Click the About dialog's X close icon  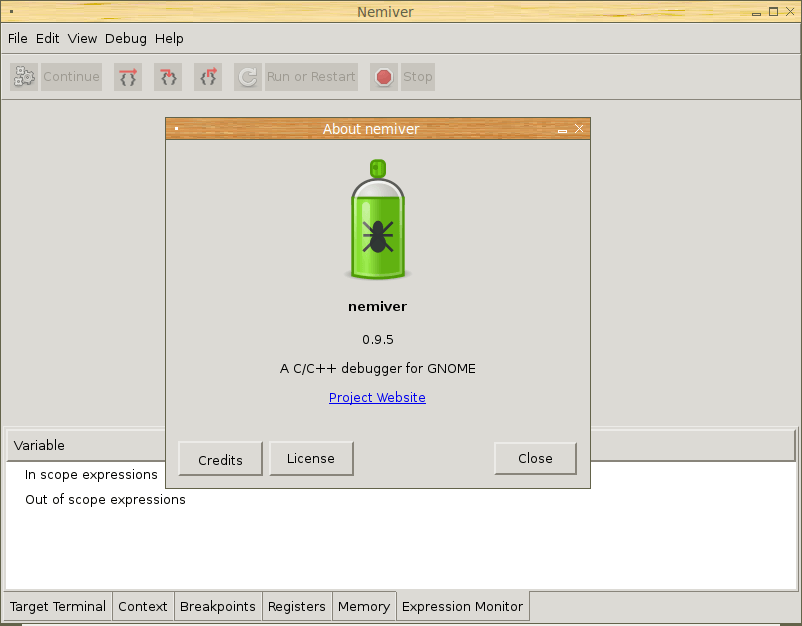pos(579,128)
